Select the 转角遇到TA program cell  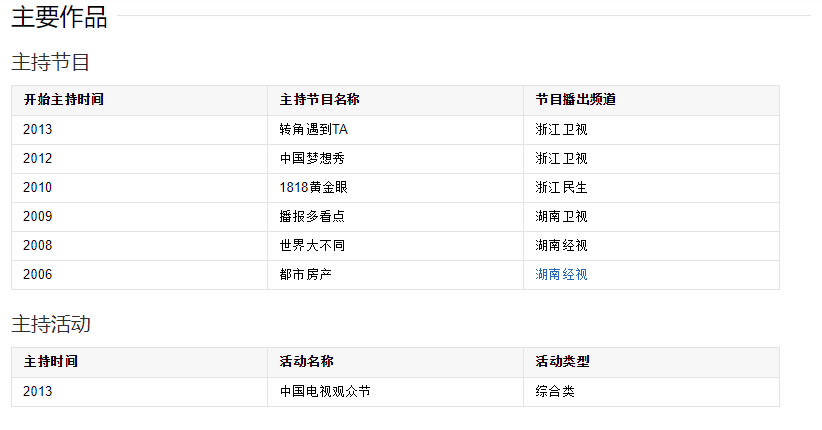314,130
